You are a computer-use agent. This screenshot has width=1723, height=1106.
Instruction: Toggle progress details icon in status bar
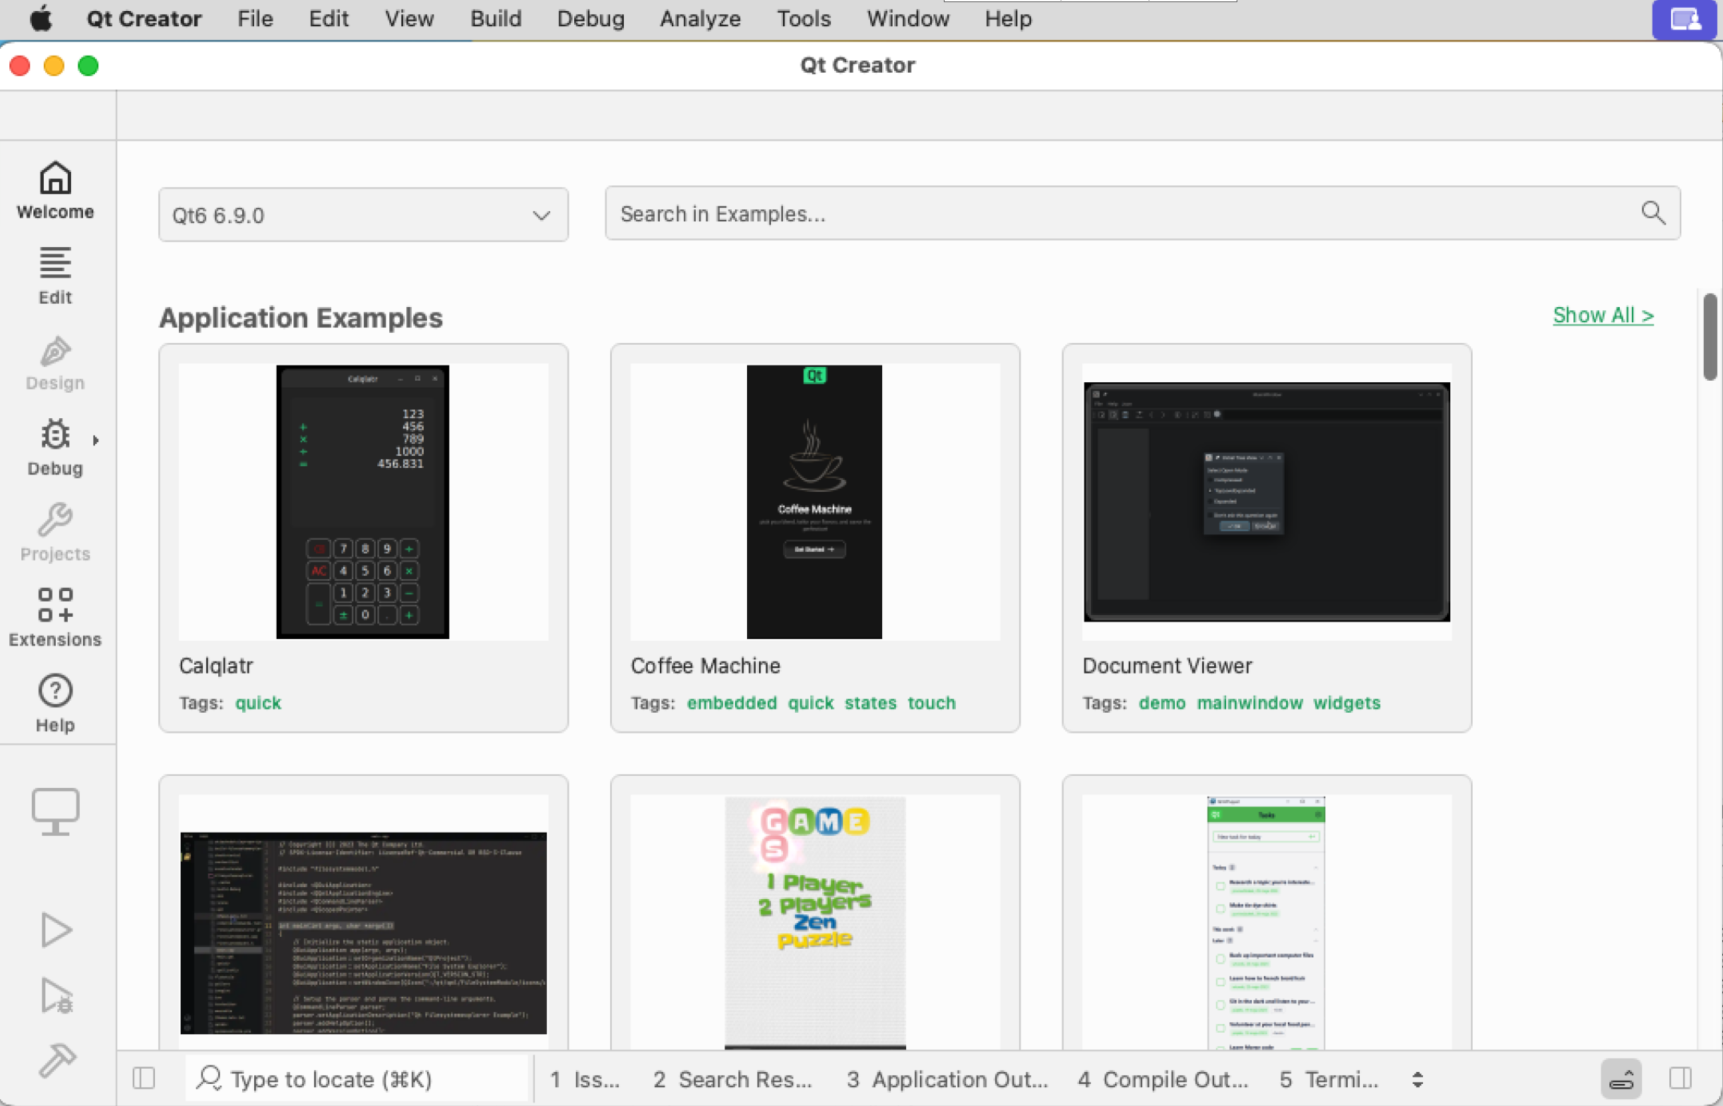(1621, 1079)
